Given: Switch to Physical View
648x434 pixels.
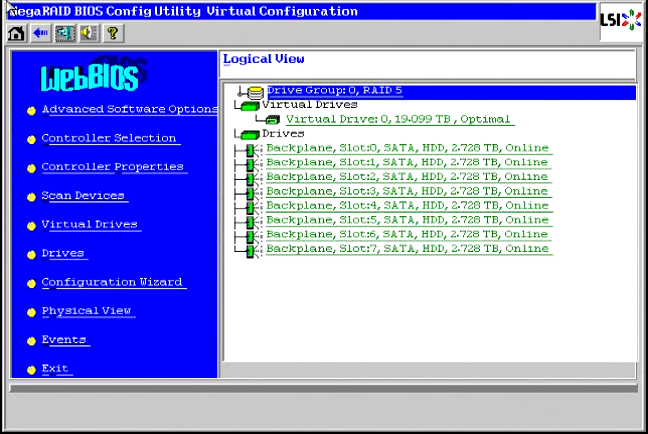Looking at the screenshot, I should point(86,311).
